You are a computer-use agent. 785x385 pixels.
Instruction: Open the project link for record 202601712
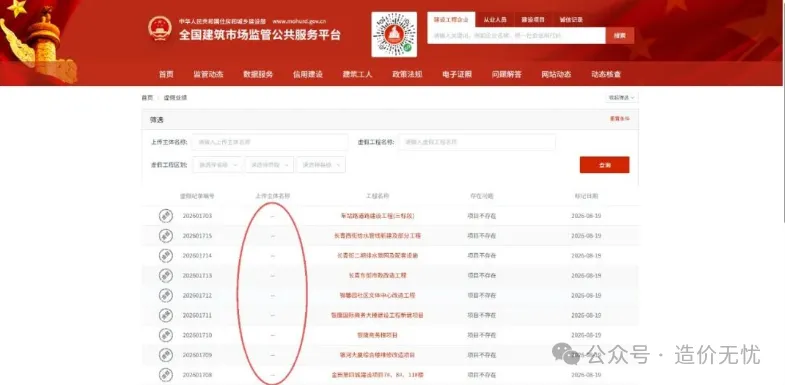377,295
